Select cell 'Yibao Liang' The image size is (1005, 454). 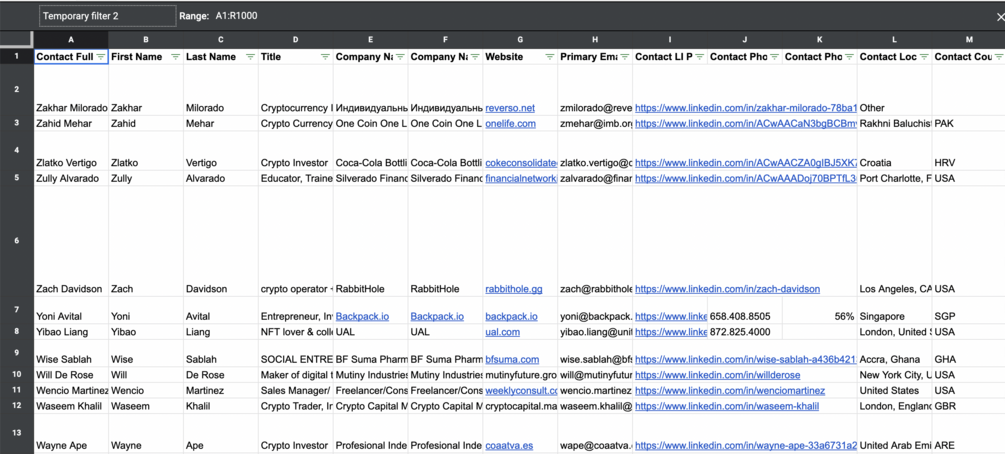71,332
